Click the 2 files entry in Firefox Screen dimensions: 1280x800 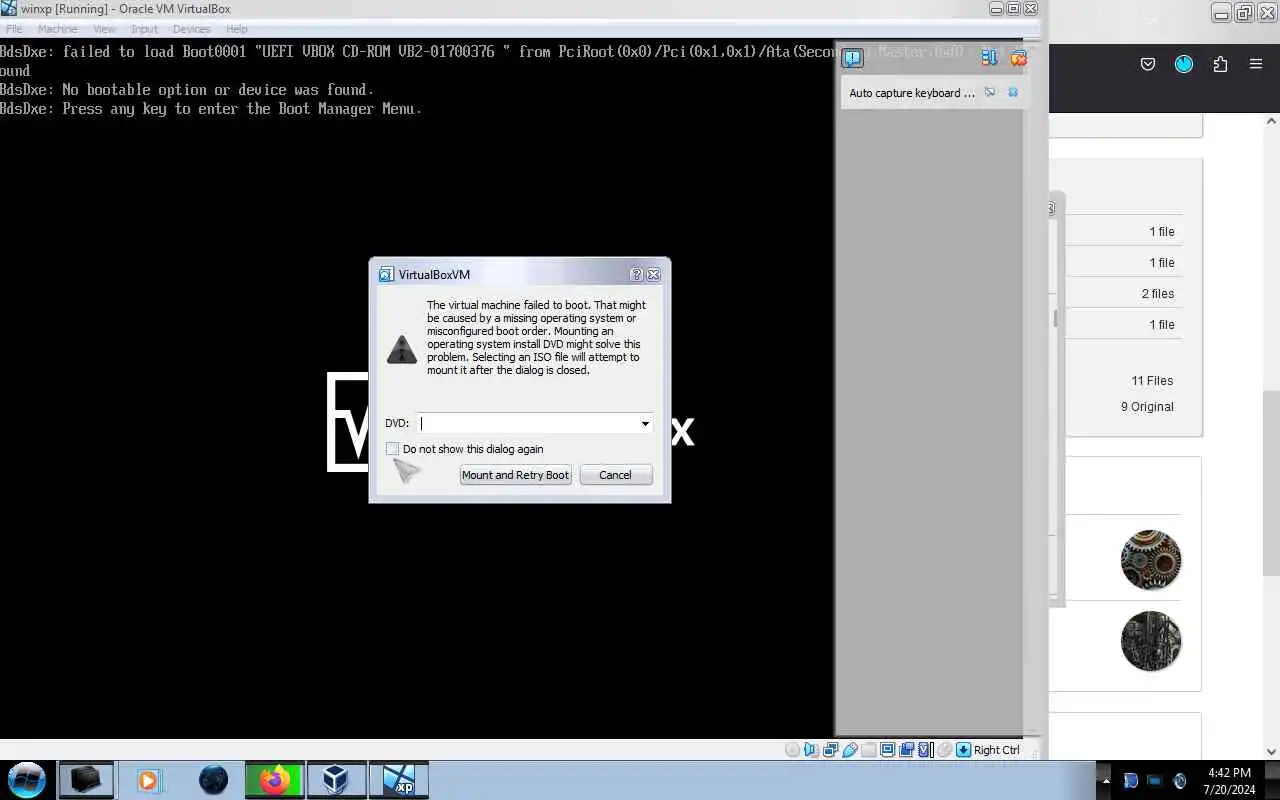pos(1158,294)
